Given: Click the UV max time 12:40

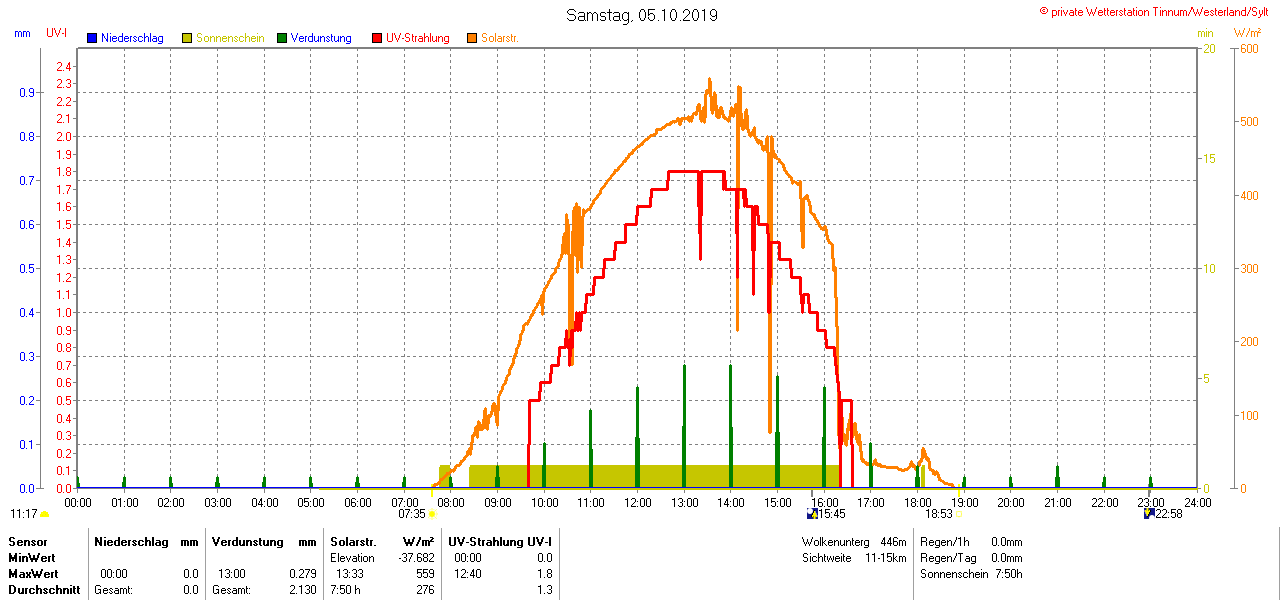Looking at the screenshot, I should (468, 574).
